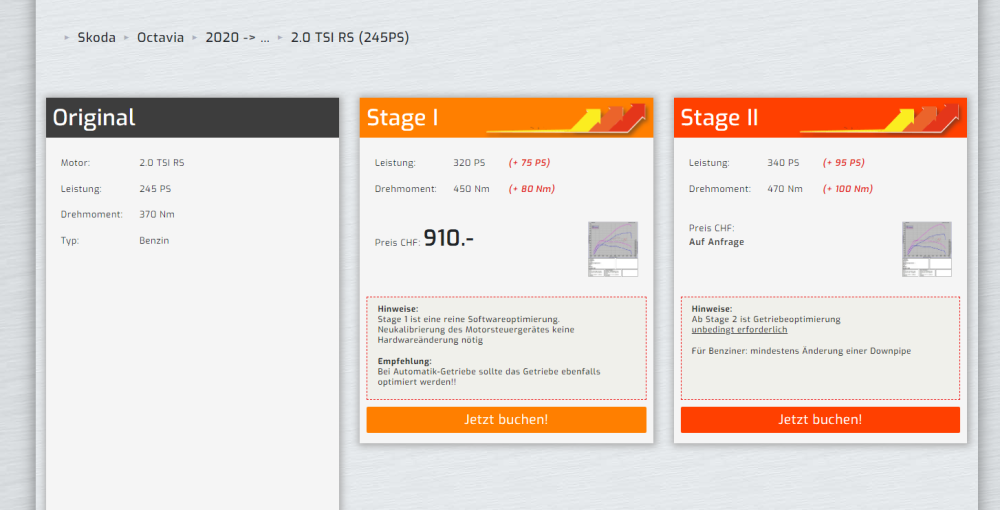The image size is (1000, 510).
Task: Go to the Octavia breadcrumb
Action: (160, 38)
